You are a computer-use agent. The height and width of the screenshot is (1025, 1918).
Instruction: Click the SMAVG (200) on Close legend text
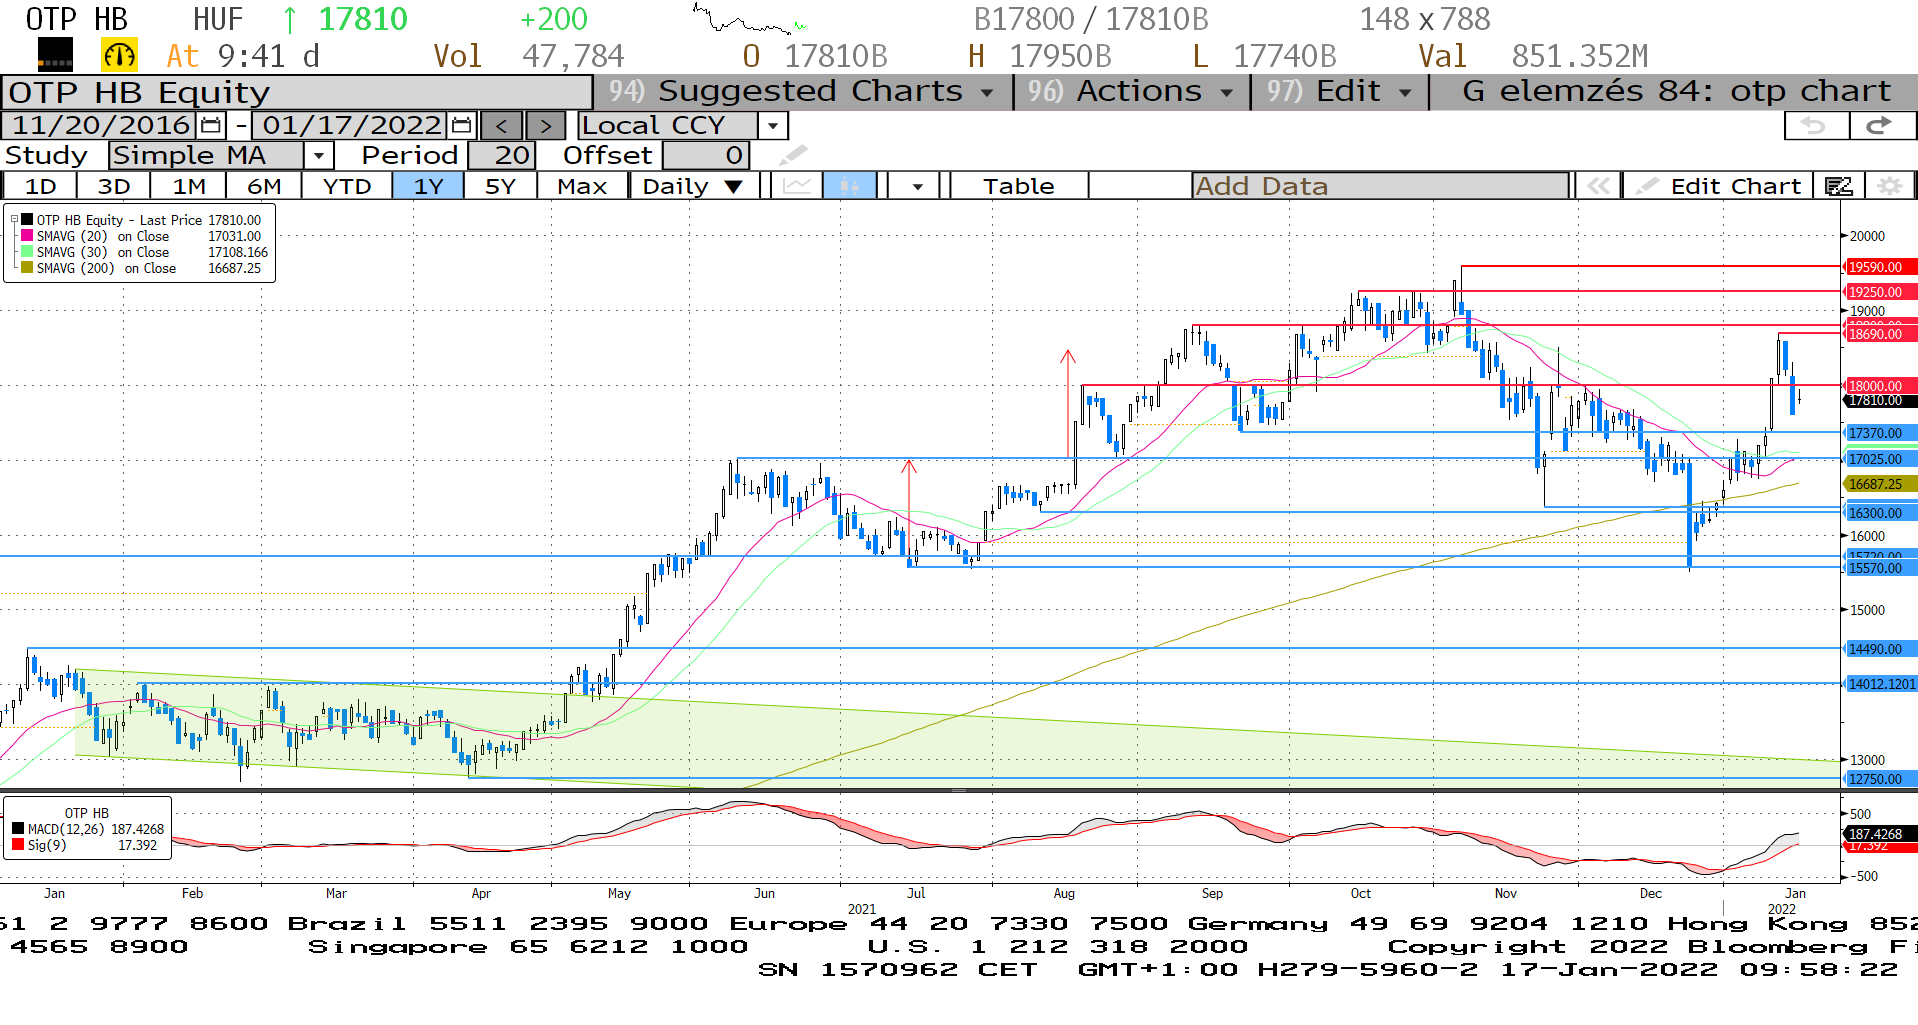point(106,268)
